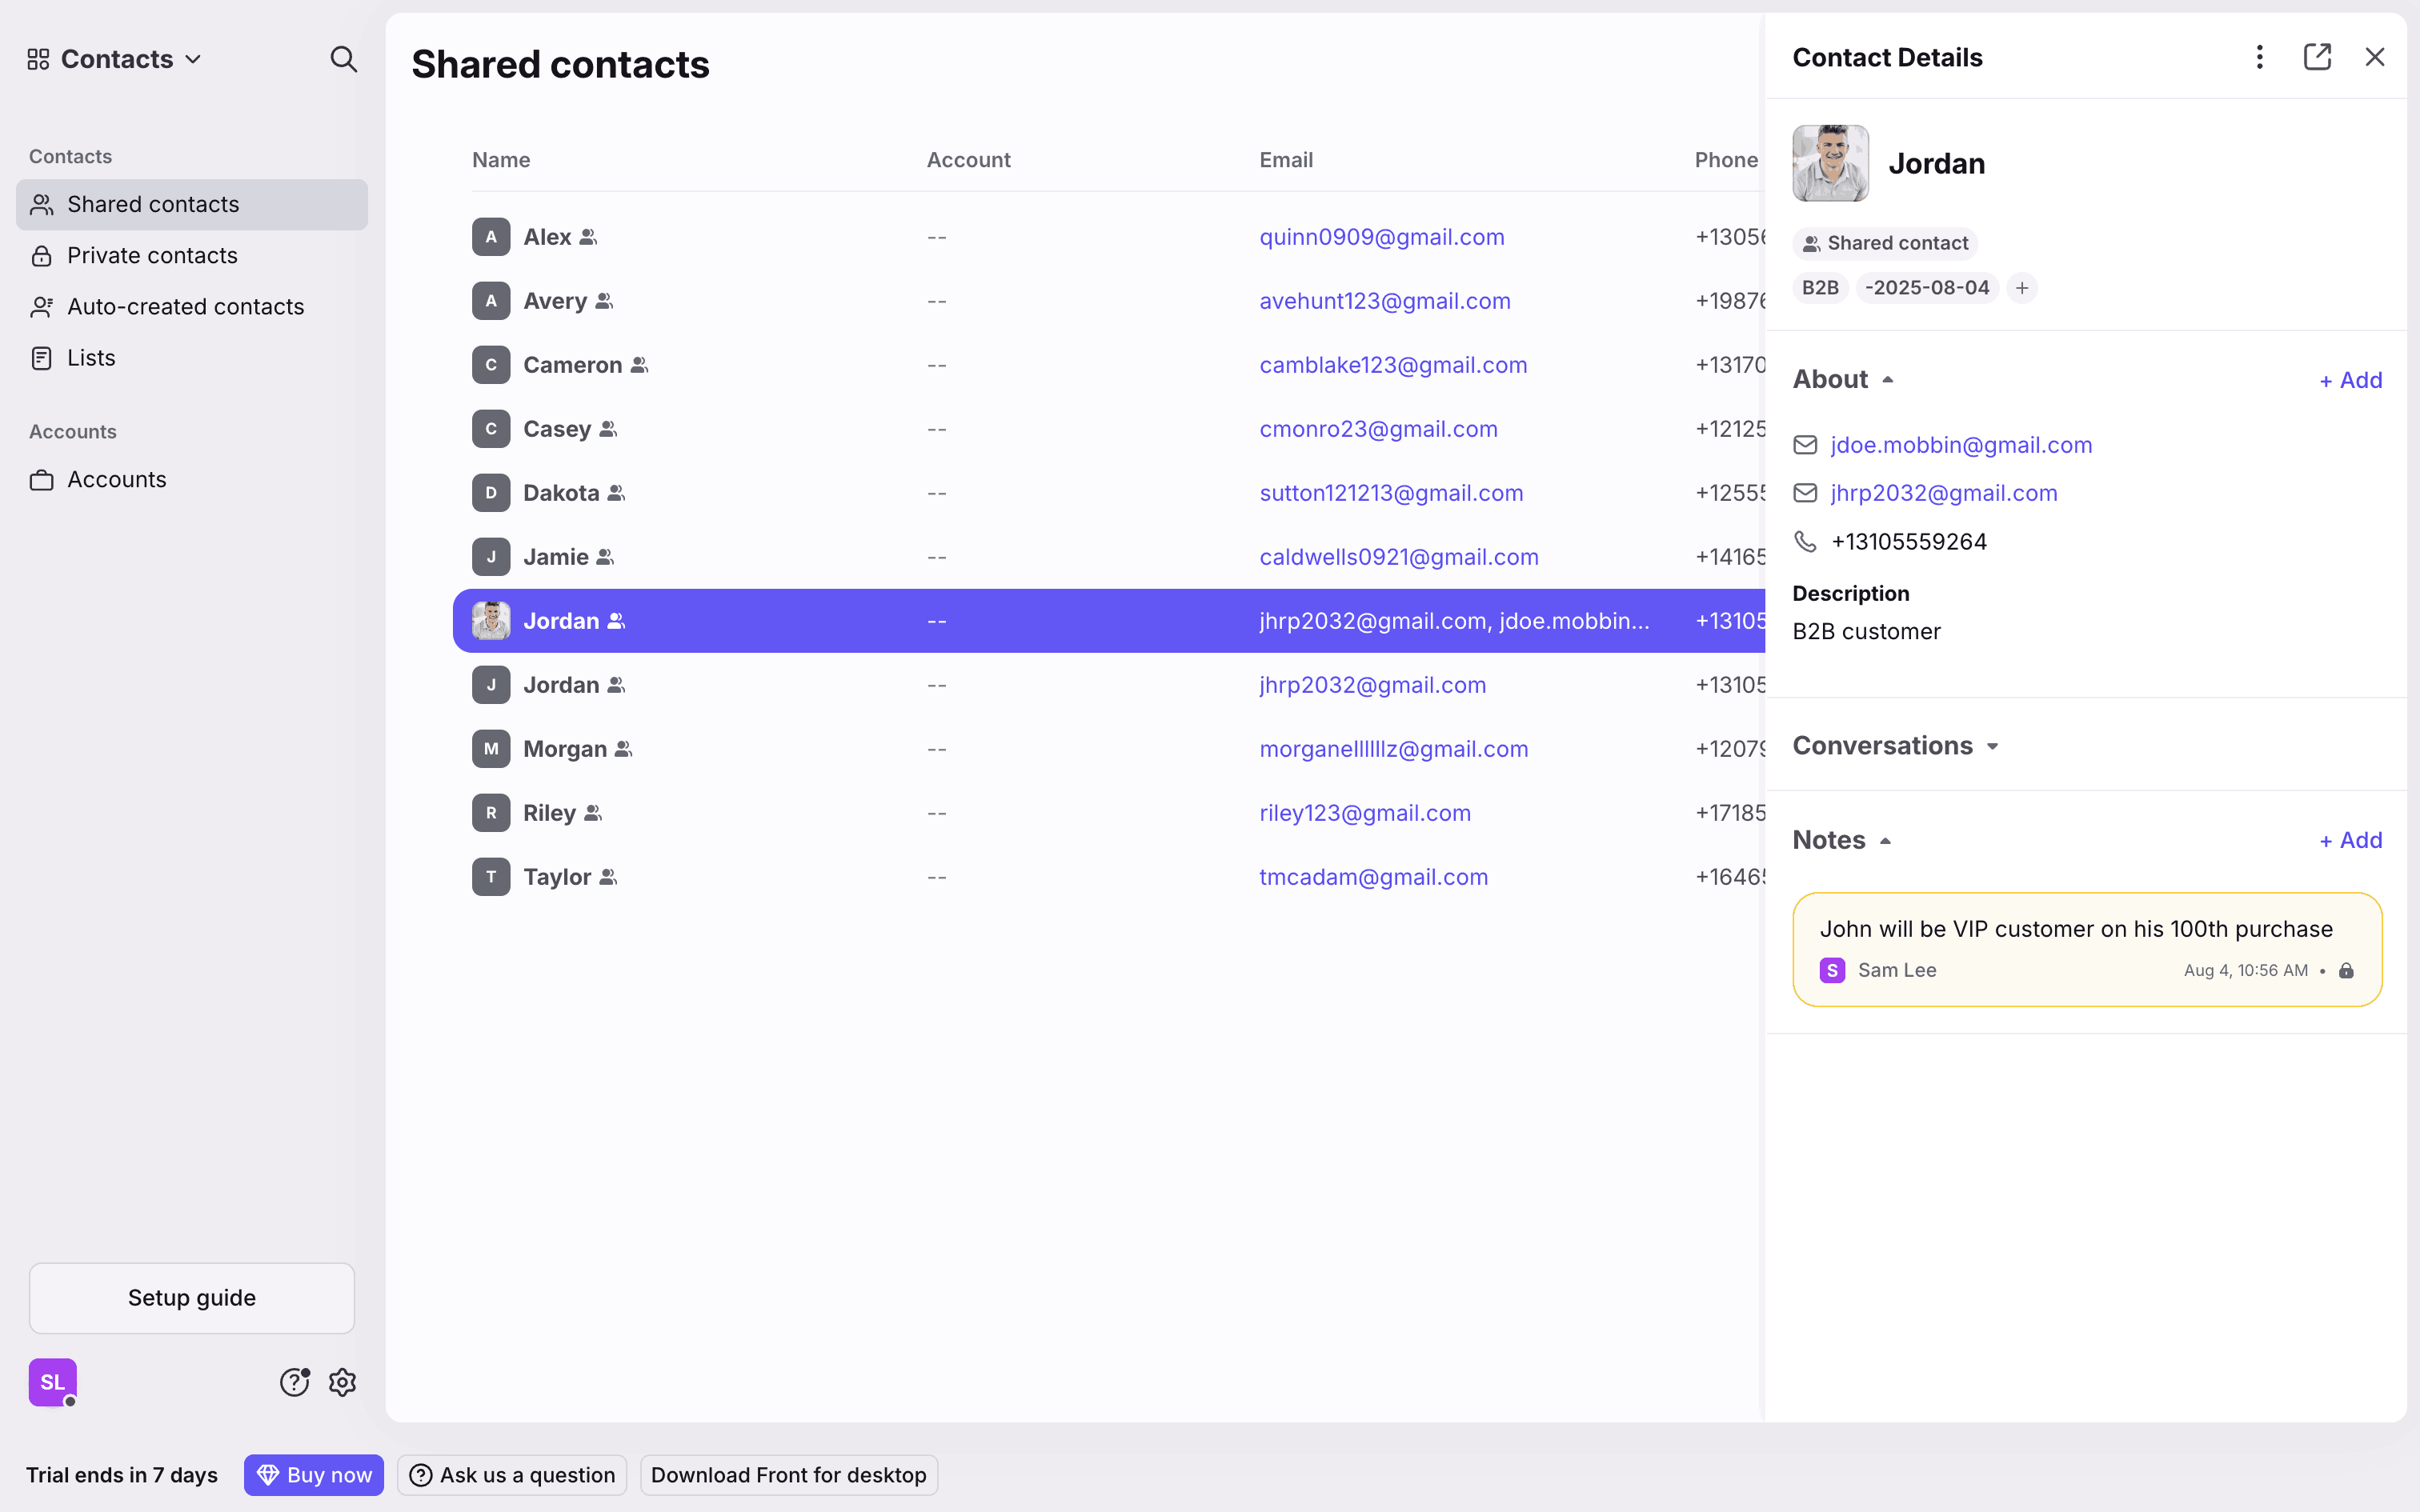Click the search magnifier icon in sidebar

tap(343, 59)
